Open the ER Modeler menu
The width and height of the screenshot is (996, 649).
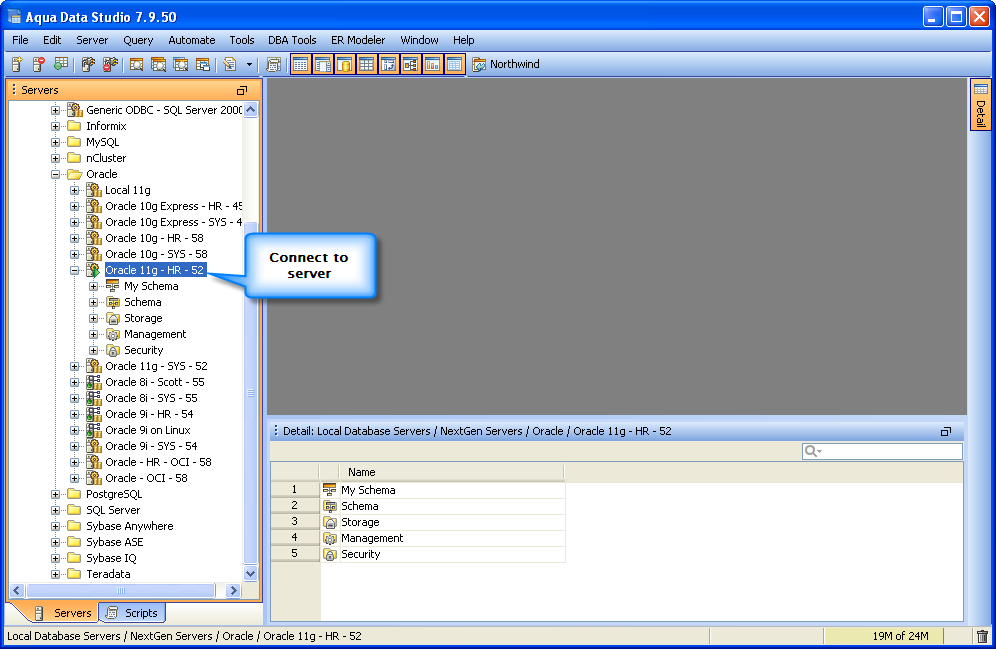coord(358,40)
